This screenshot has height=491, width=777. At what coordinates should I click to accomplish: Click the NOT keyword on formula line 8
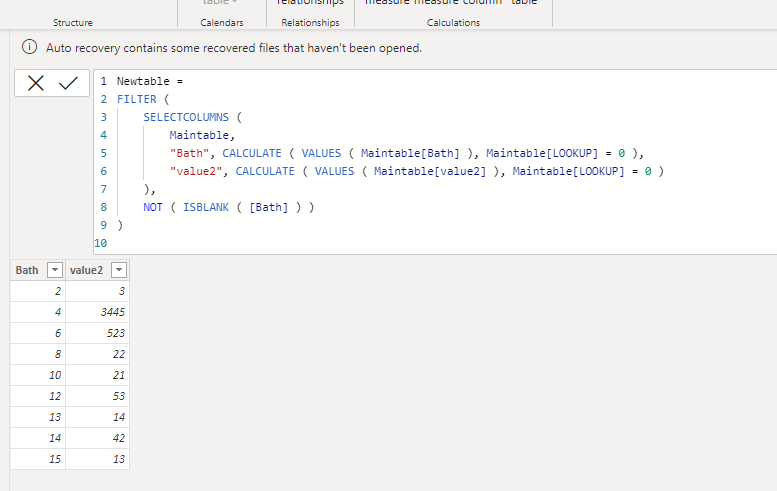point(153,207)
